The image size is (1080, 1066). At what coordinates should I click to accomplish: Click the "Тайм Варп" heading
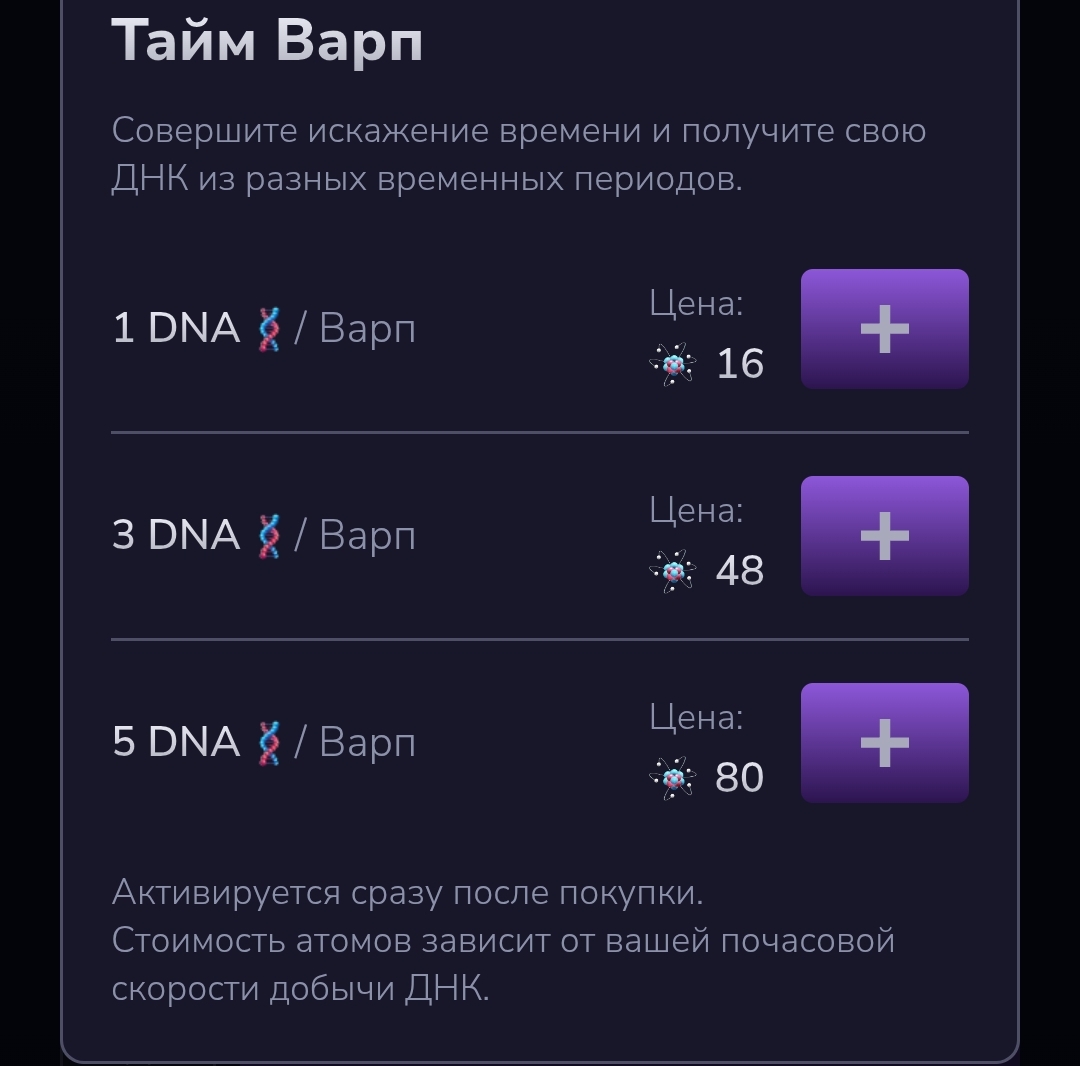click(267, 42)
